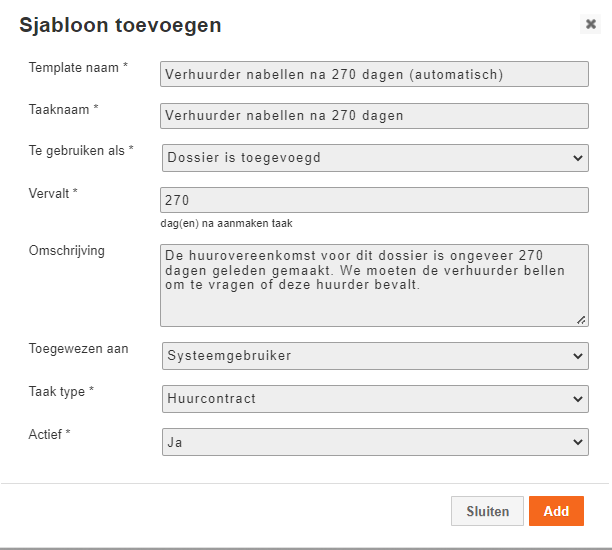
Task: Open the Actief Ja dropdown
Action: (374, 441)
